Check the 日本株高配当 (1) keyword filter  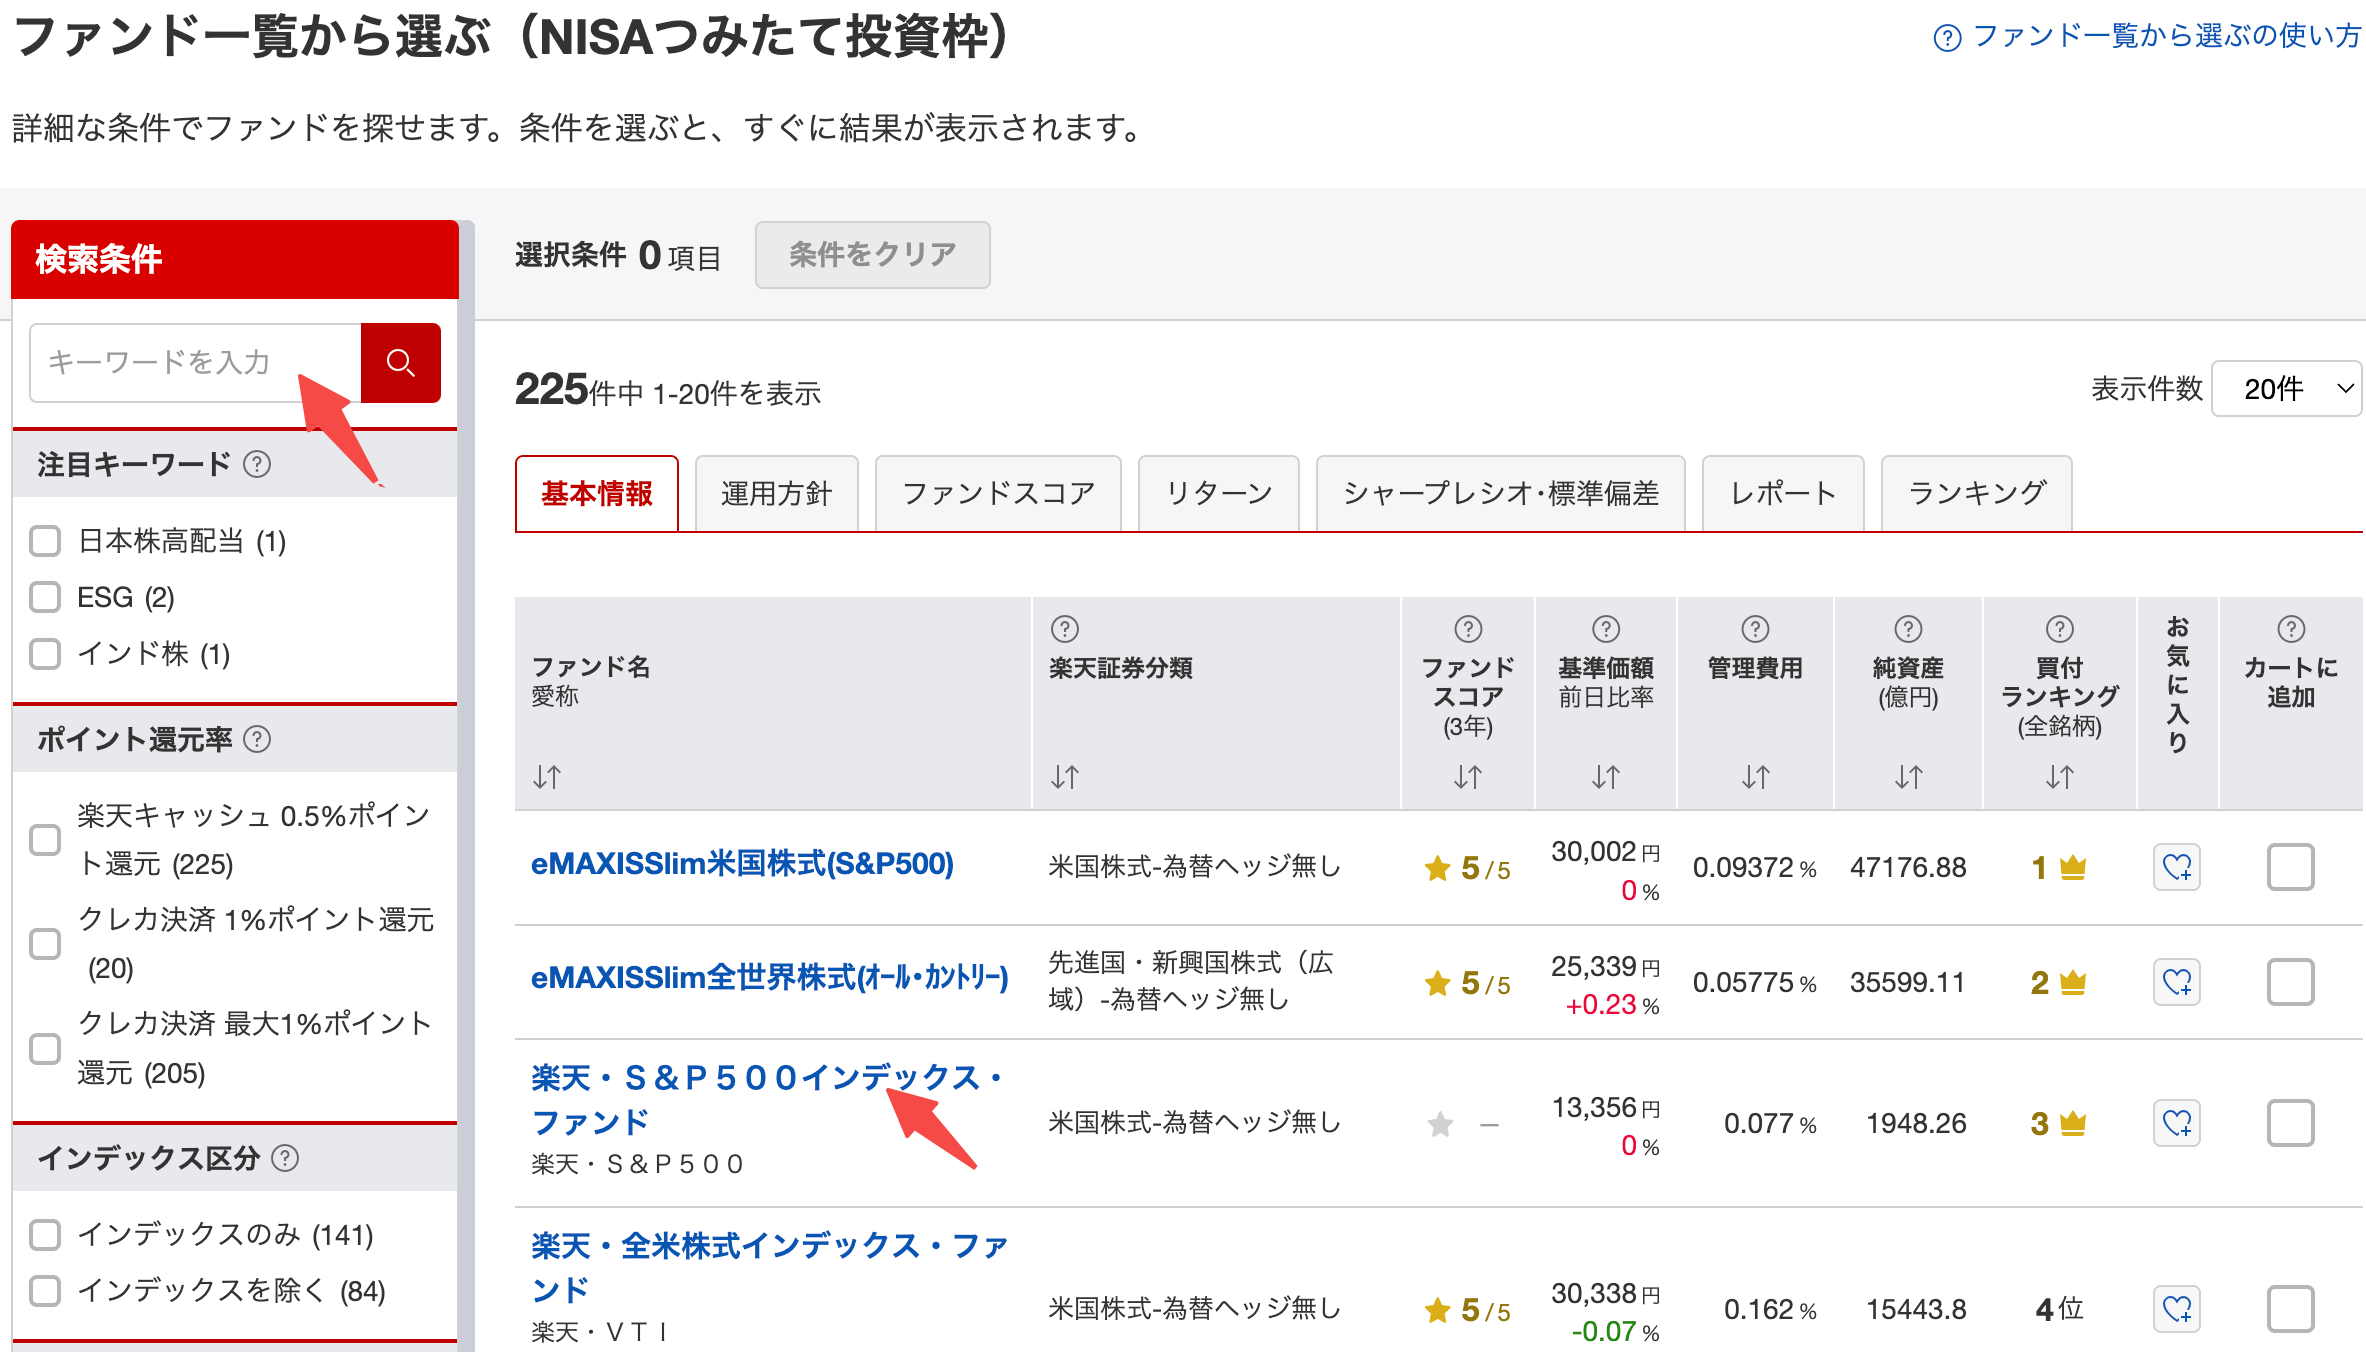tap(45, 541)
